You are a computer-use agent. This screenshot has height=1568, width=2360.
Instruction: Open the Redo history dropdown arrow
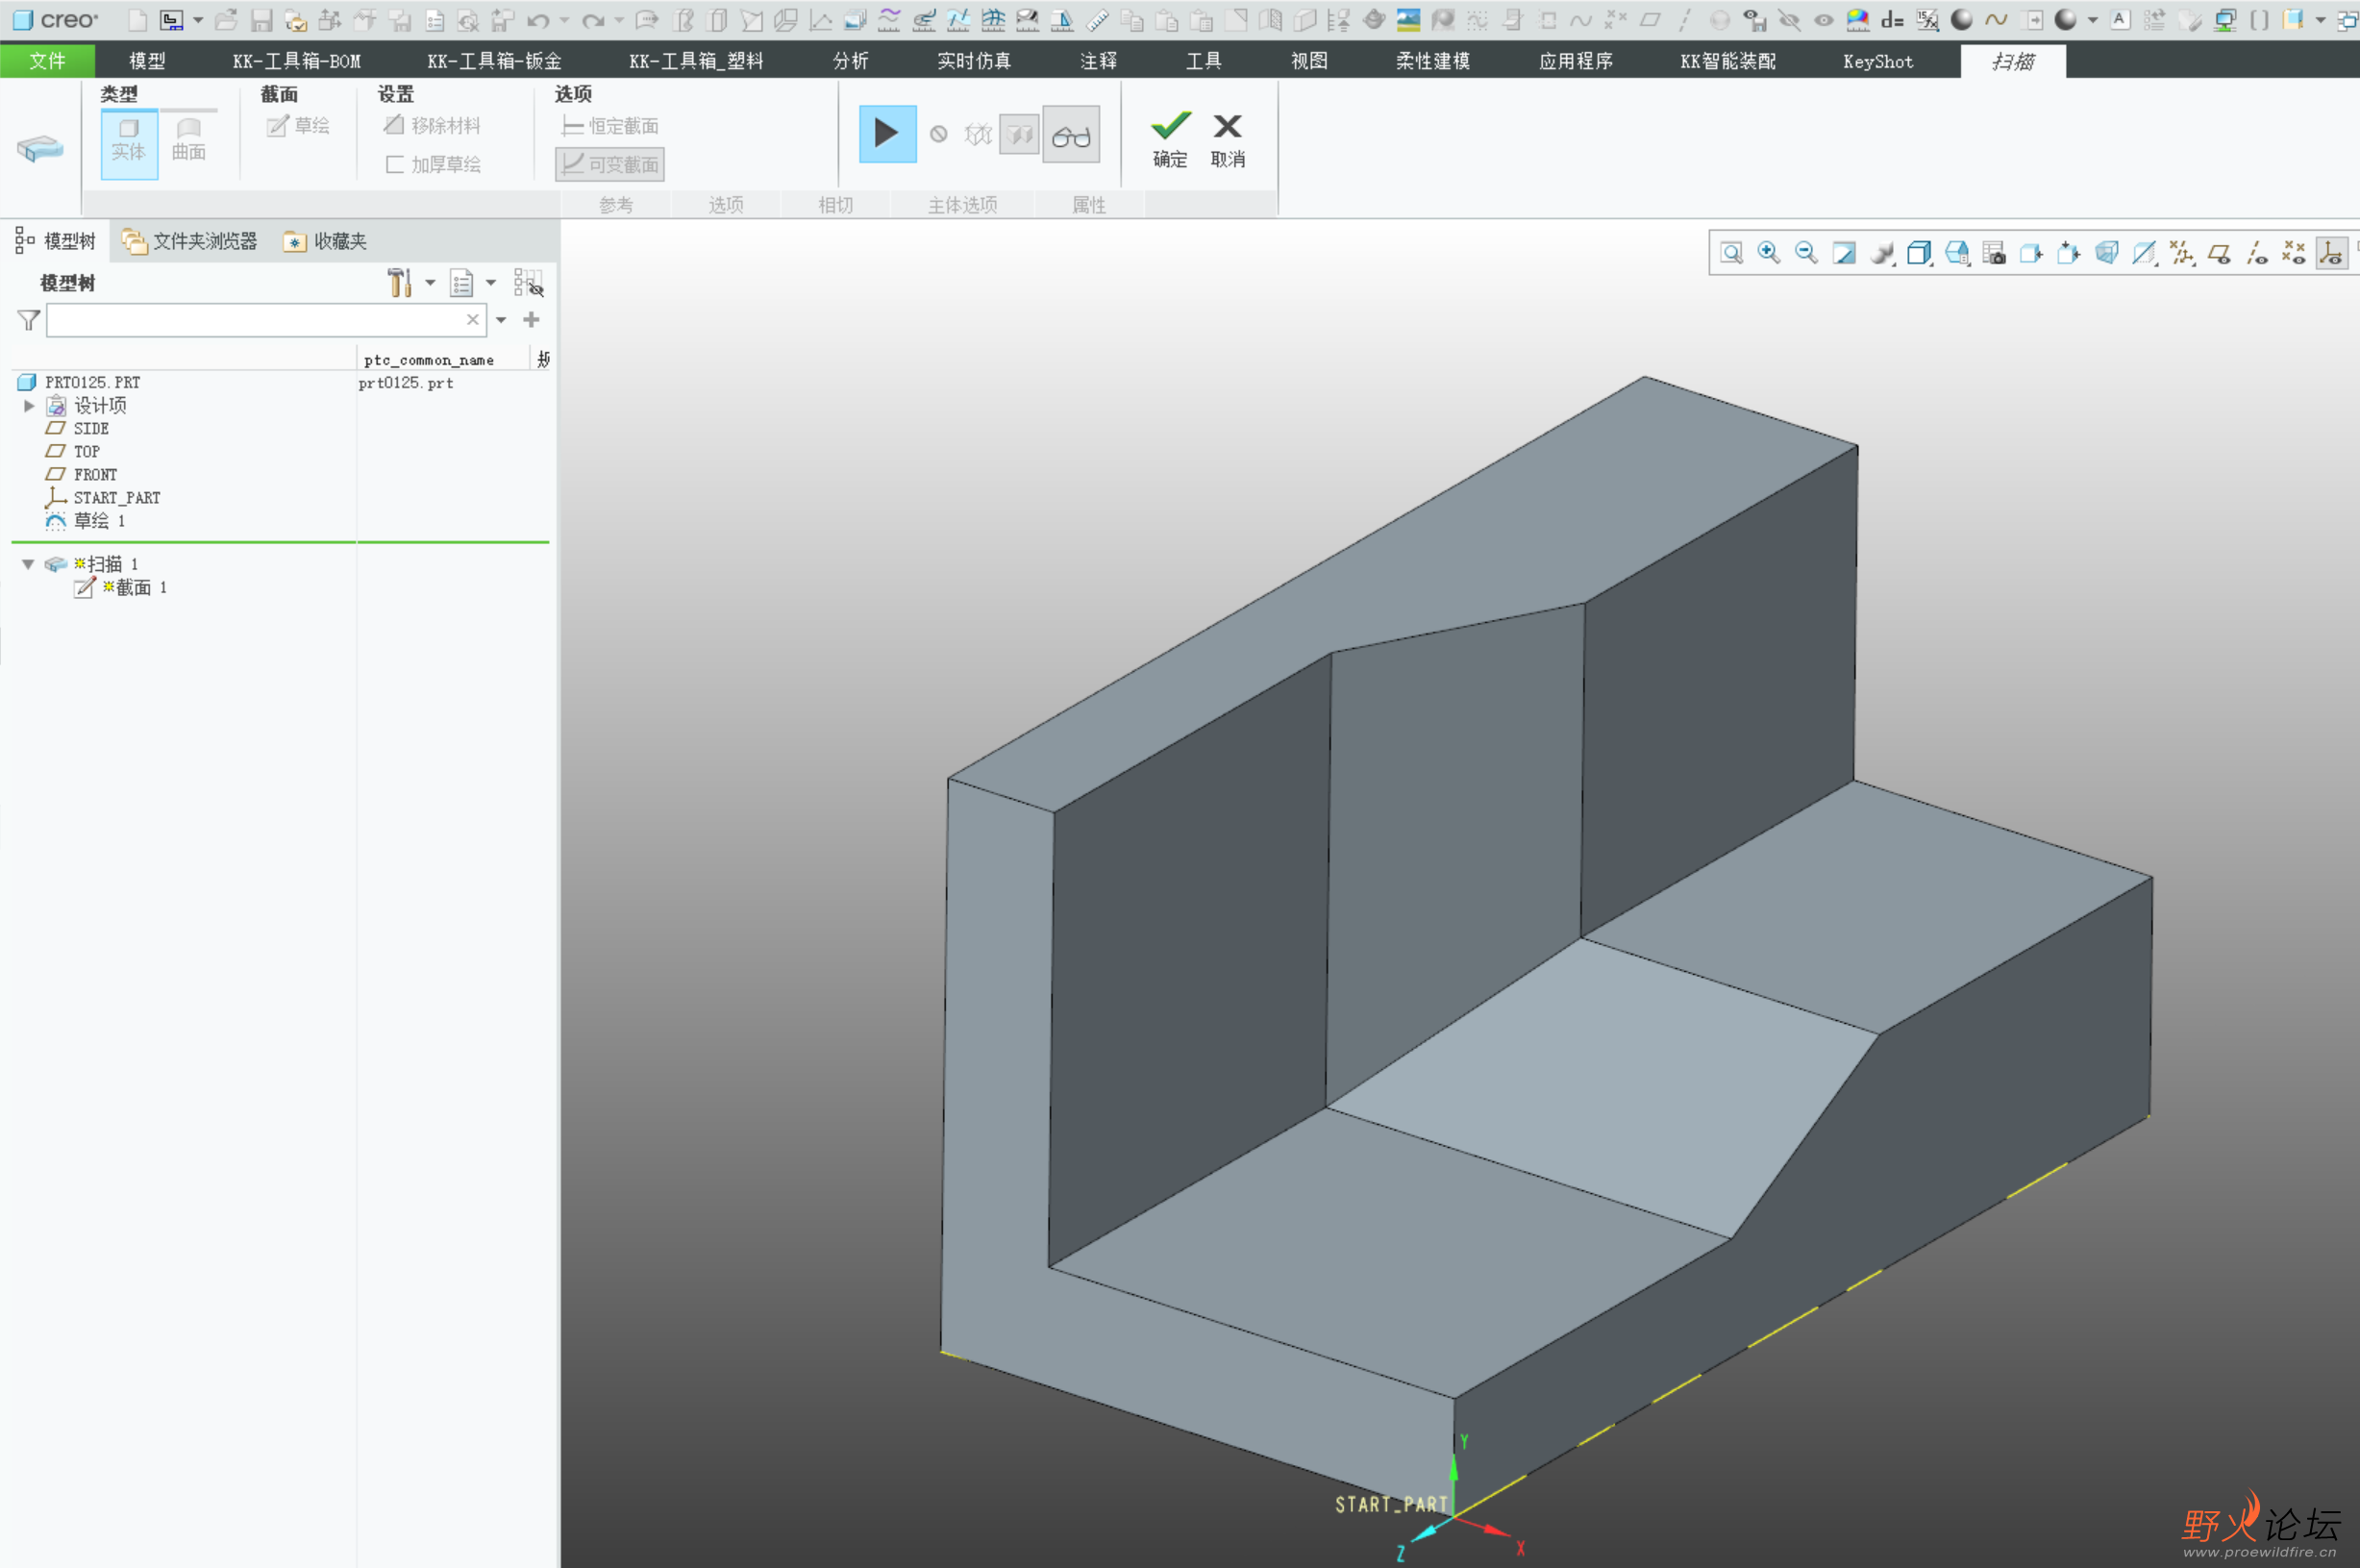coord(619,20)
